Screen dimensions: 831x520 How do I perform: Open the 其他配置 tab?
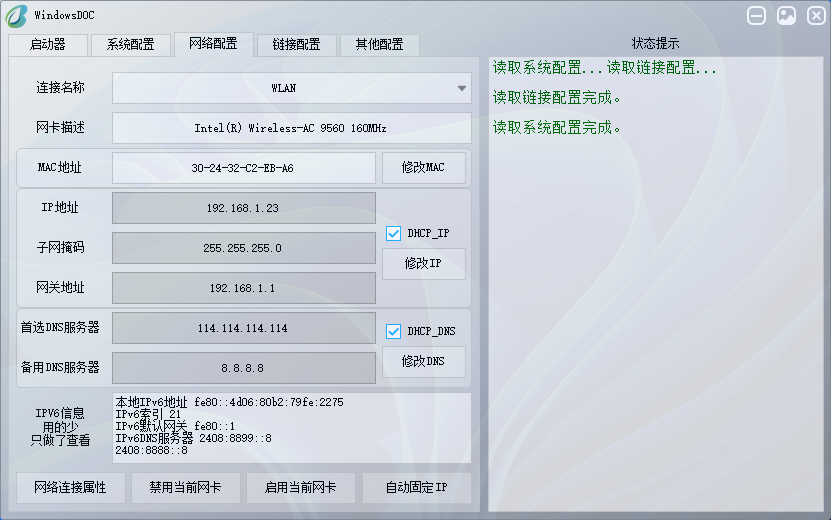pos(379,45)
